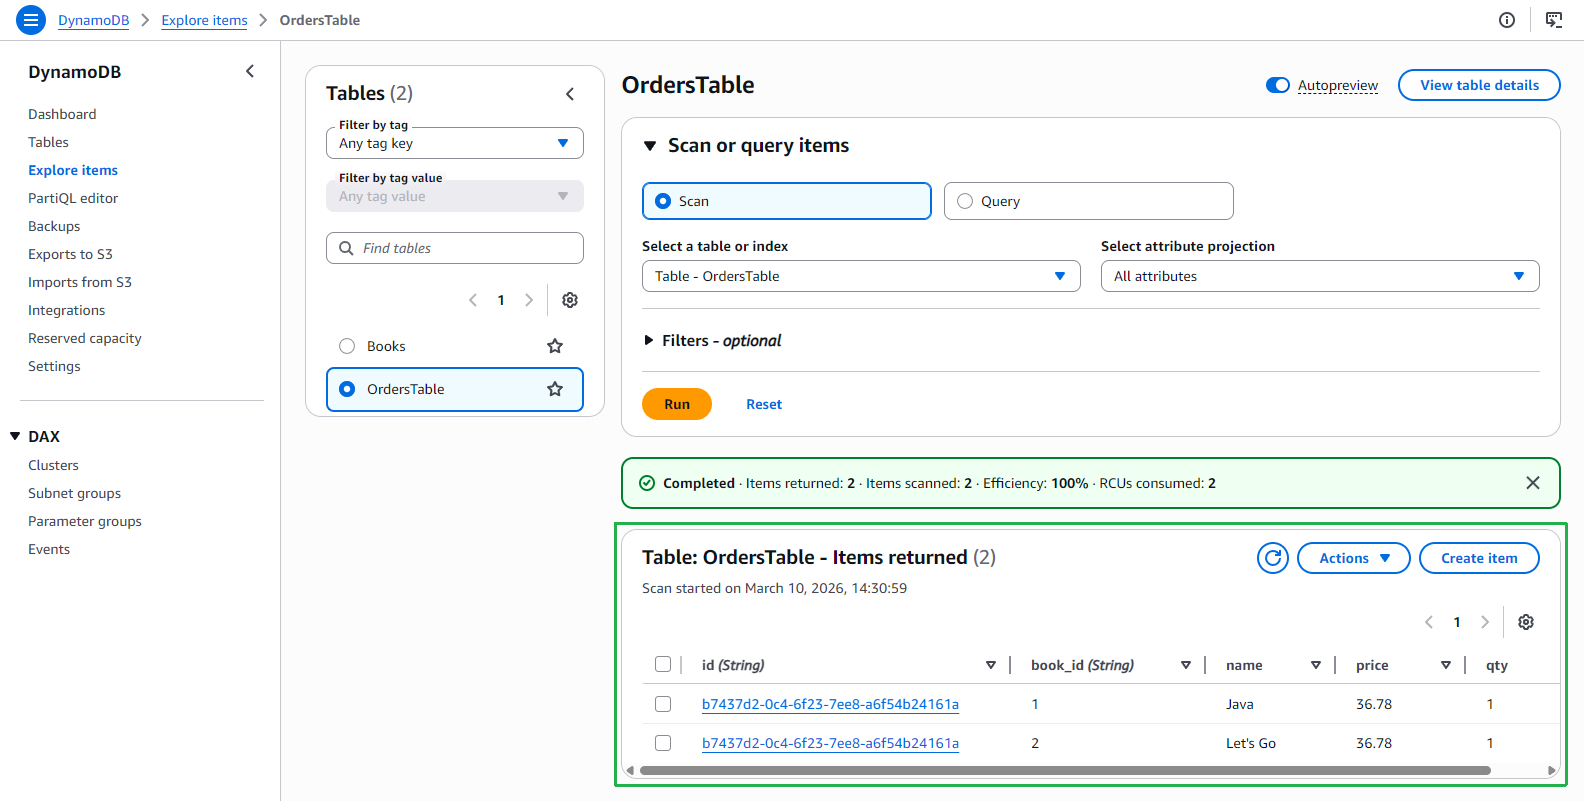Select the OrdersTable radio button
The height and width of the screenshot is (801, 1584).
coord(347,389)
